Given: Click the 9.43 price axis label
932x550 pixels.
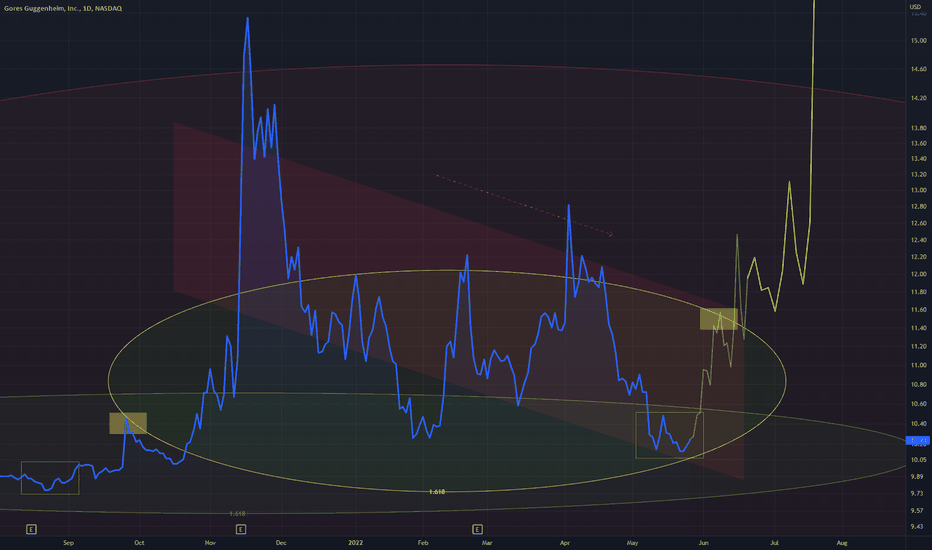Looking at the screenshot, I should click(x=918, y=526).
